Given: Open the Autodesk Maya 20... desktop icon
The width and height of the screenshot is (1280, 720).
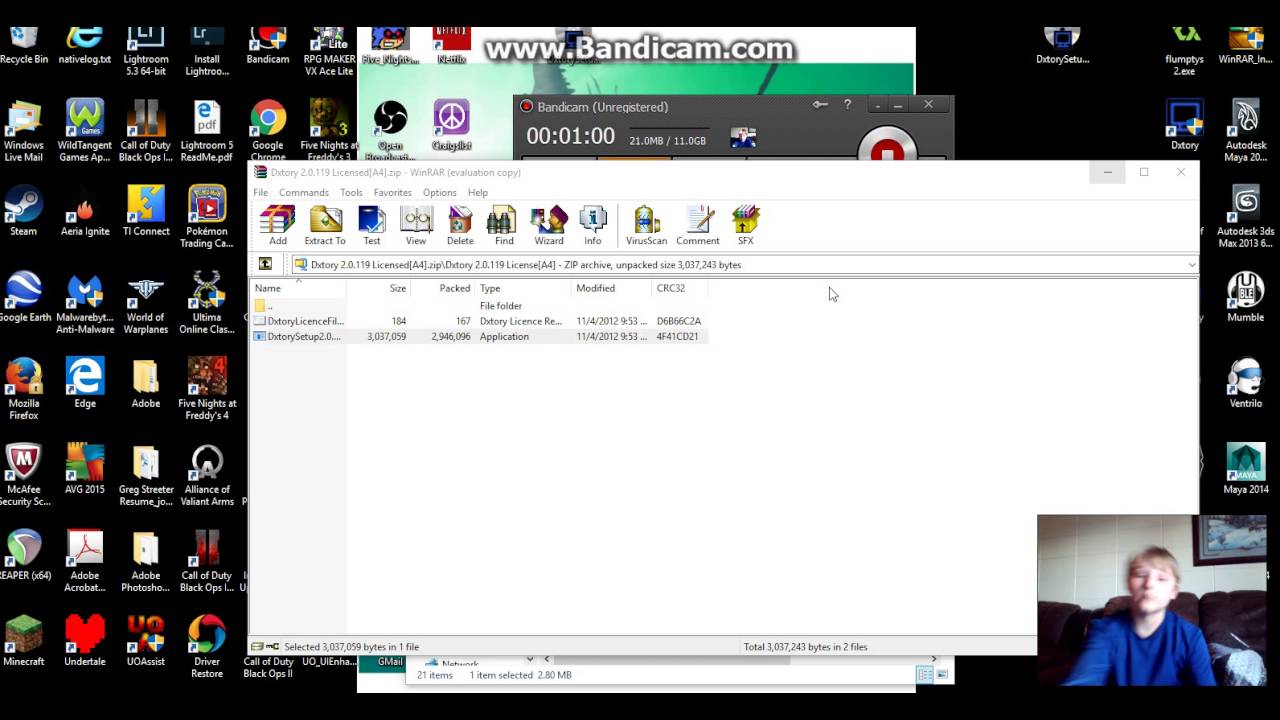Looking at the screenshot, I should coord(1246,132).
